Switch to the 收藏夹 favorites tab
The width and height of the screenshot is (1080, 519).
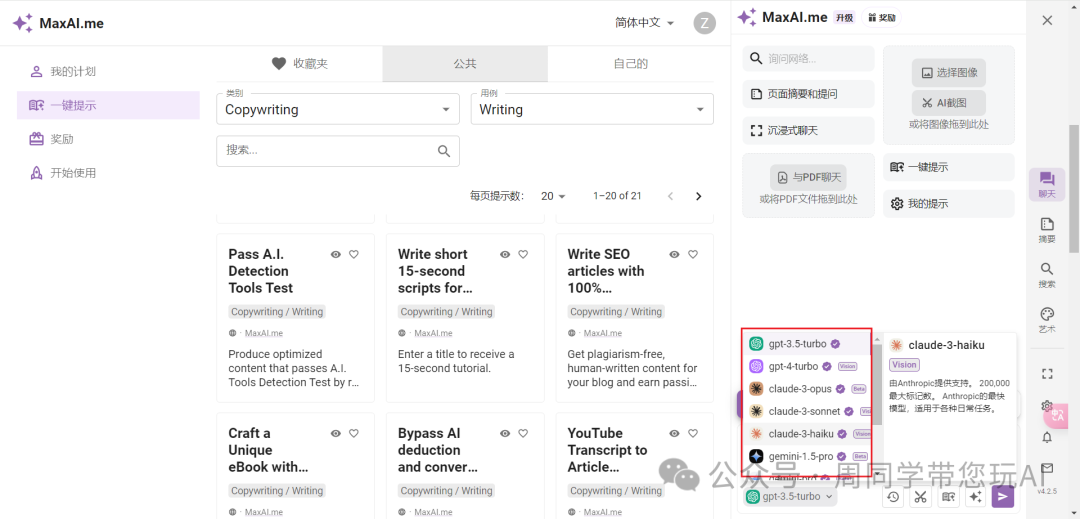pos(299,64)
